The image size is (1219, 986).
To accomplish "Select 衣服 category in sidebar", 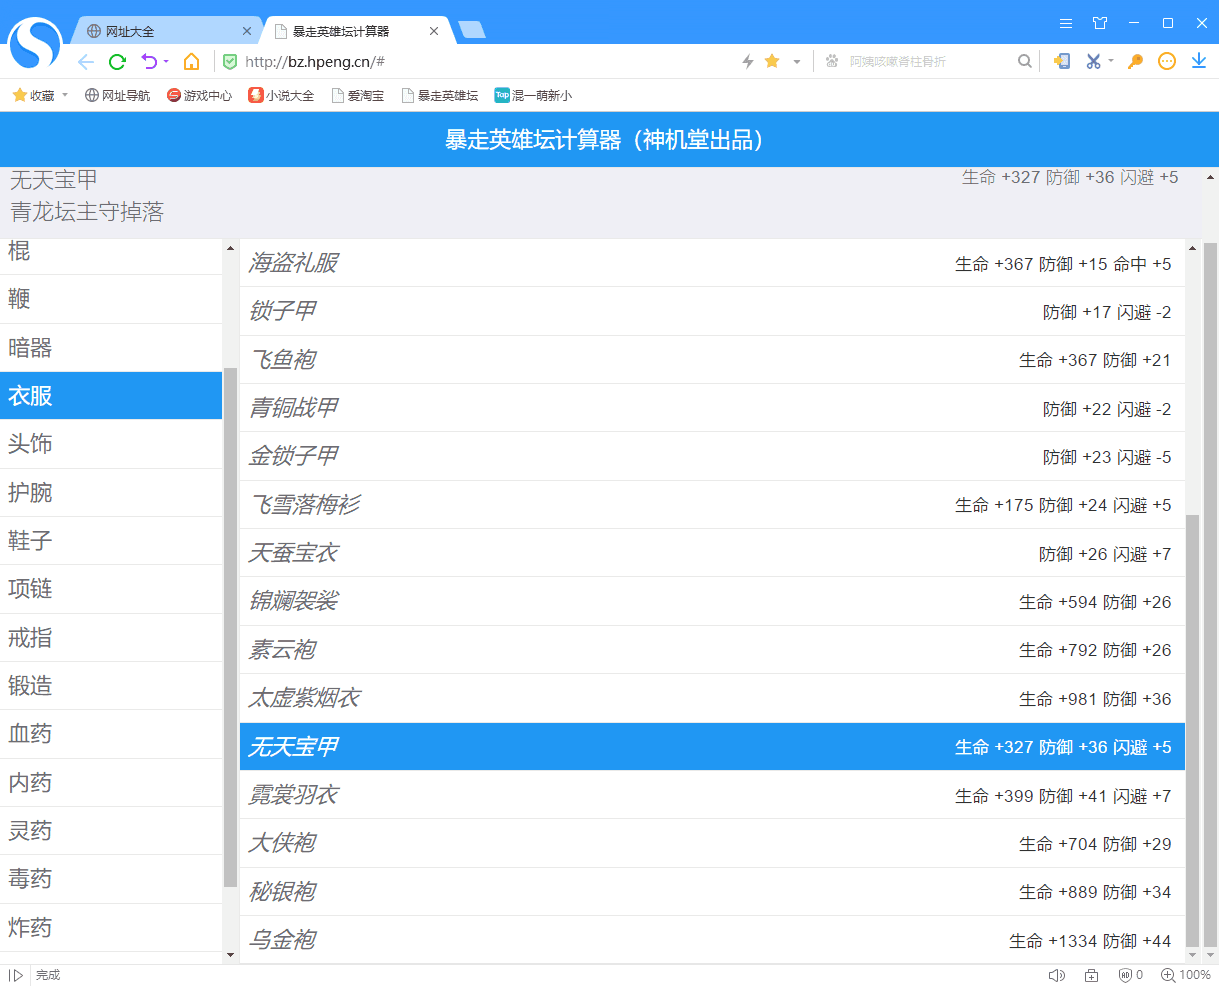I will pos(111,396).
